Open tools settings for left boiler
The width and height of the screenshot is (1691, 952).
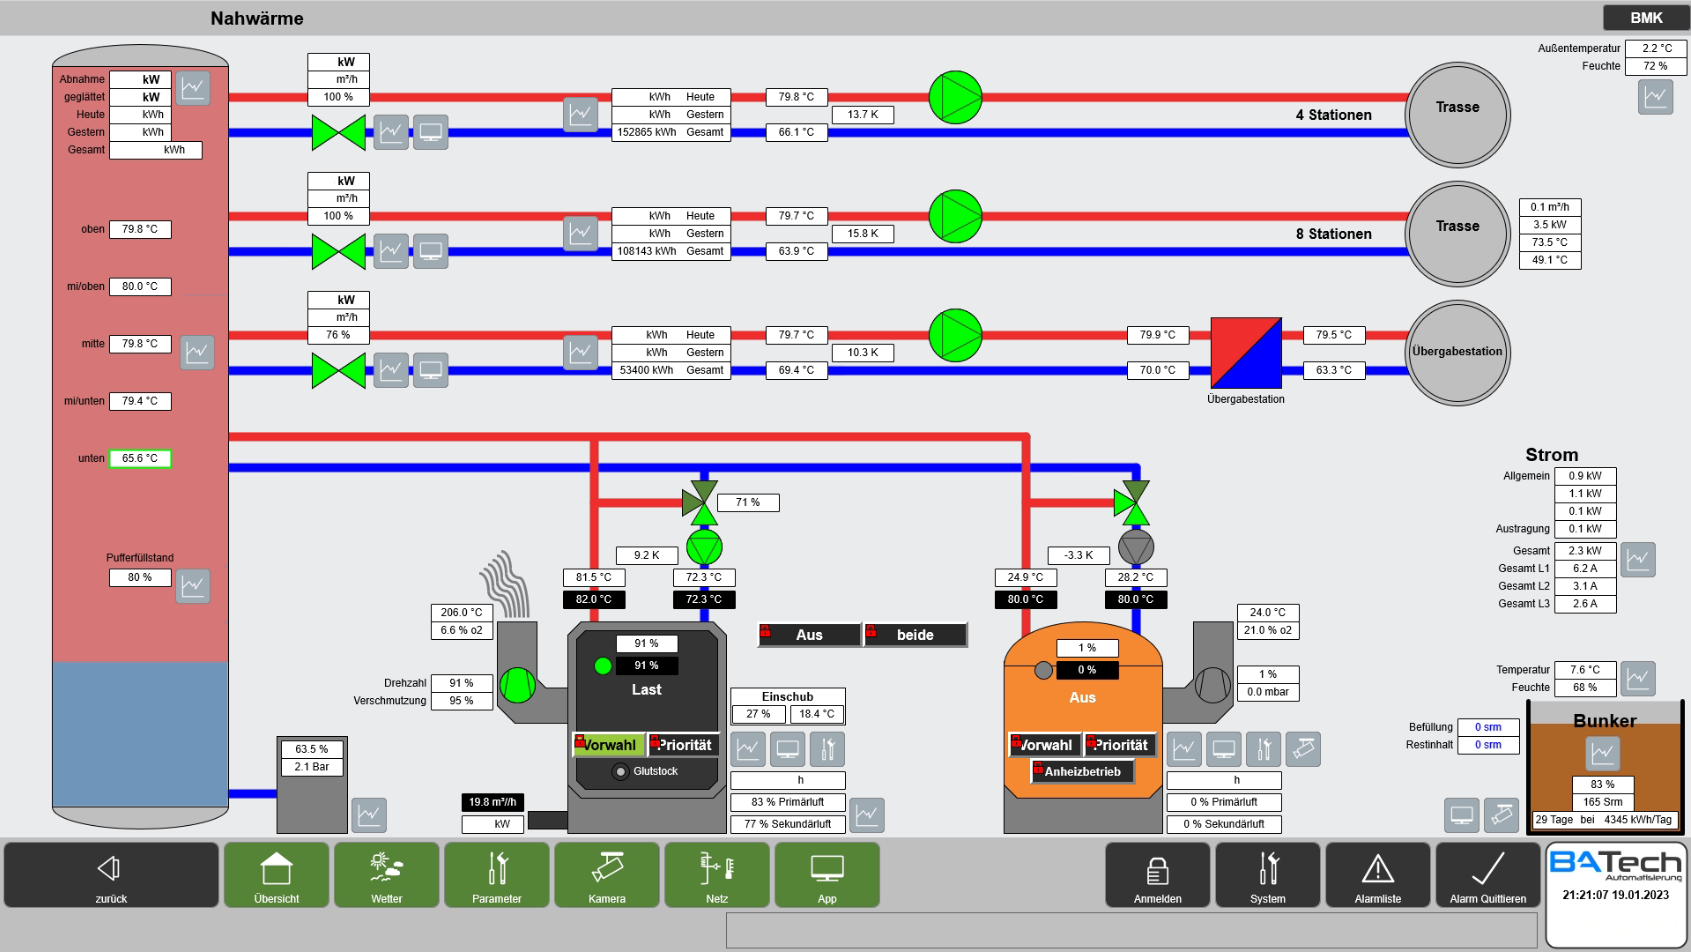tap(828, 749)
